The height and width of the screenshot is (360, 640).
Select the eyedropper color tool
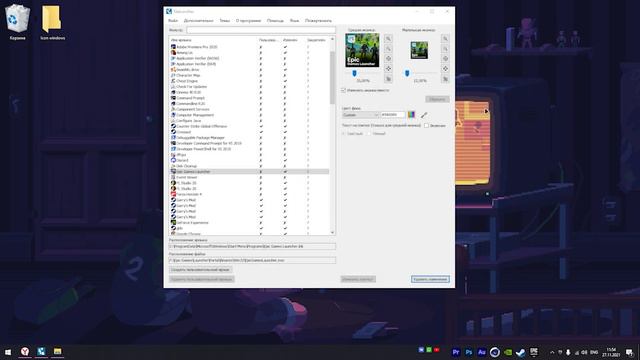(424, 115)
